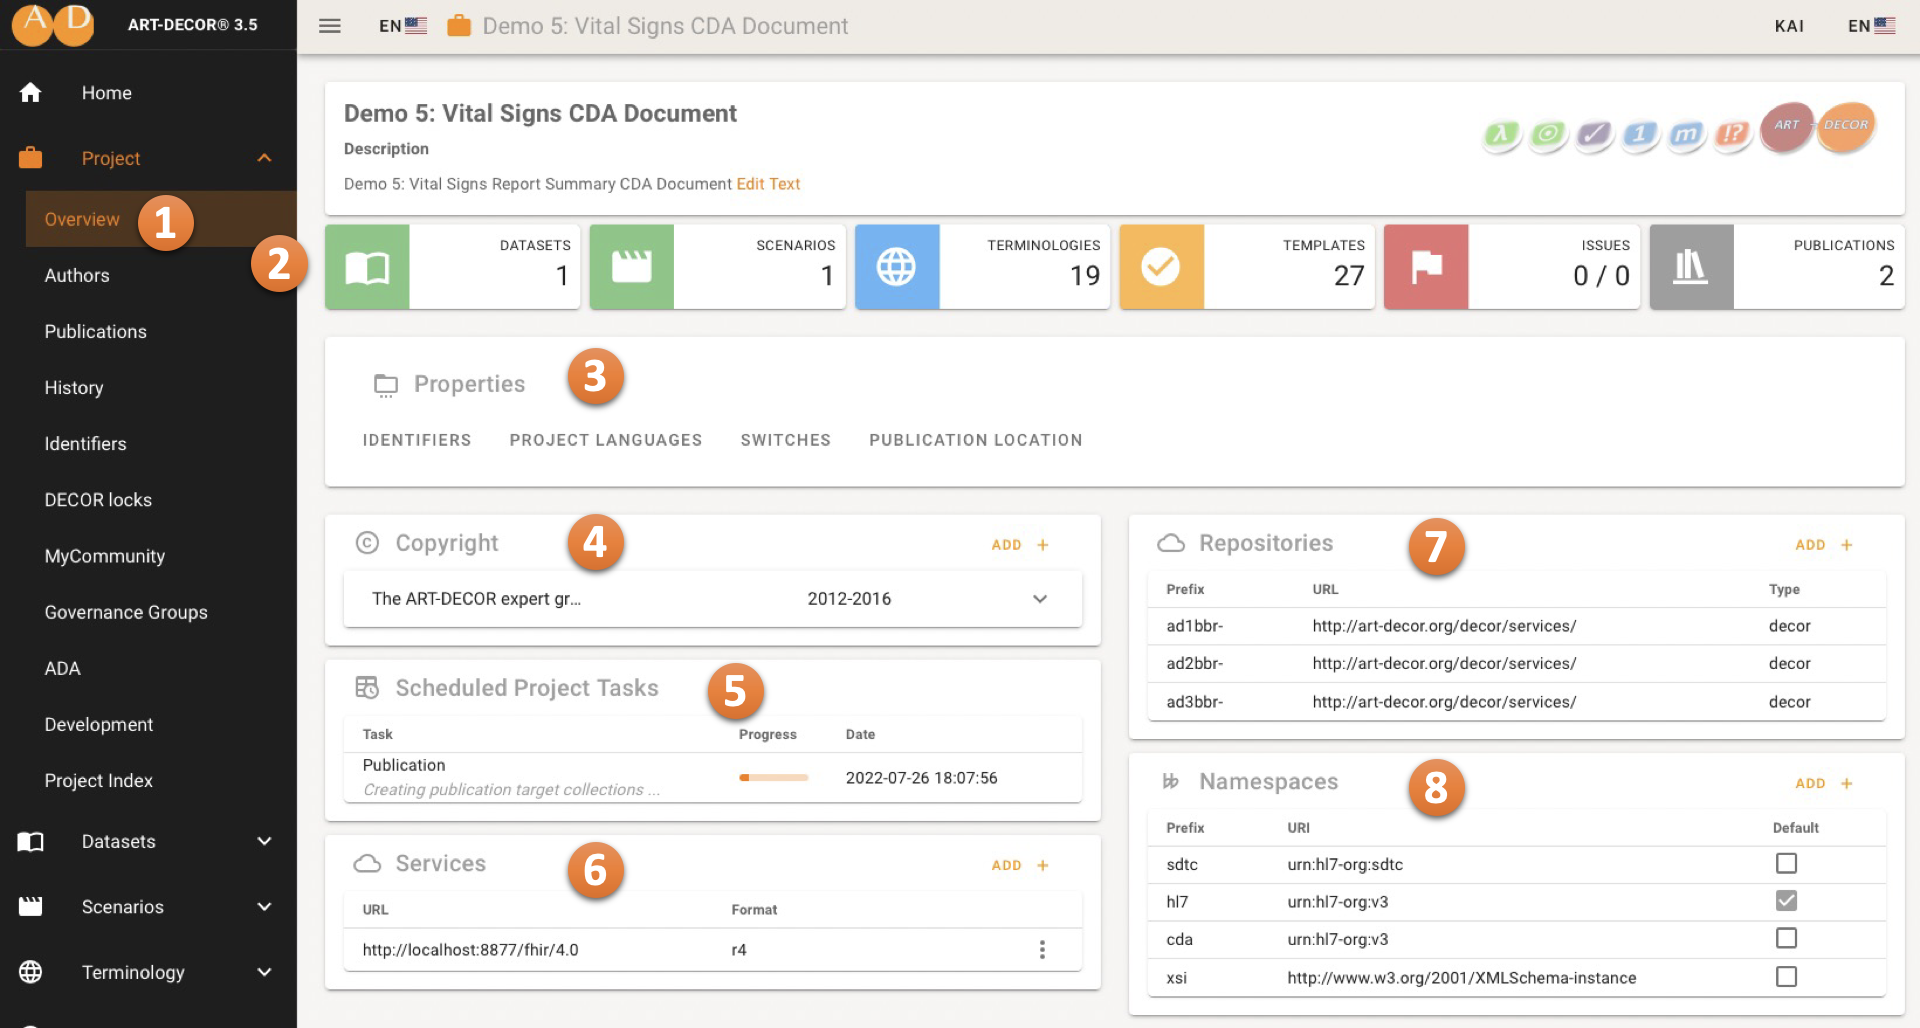Viewport: 1920px width, 1028px height.
Task: Click the Scenarios clapperboard icon tile
Action: (x=631, y=267)
